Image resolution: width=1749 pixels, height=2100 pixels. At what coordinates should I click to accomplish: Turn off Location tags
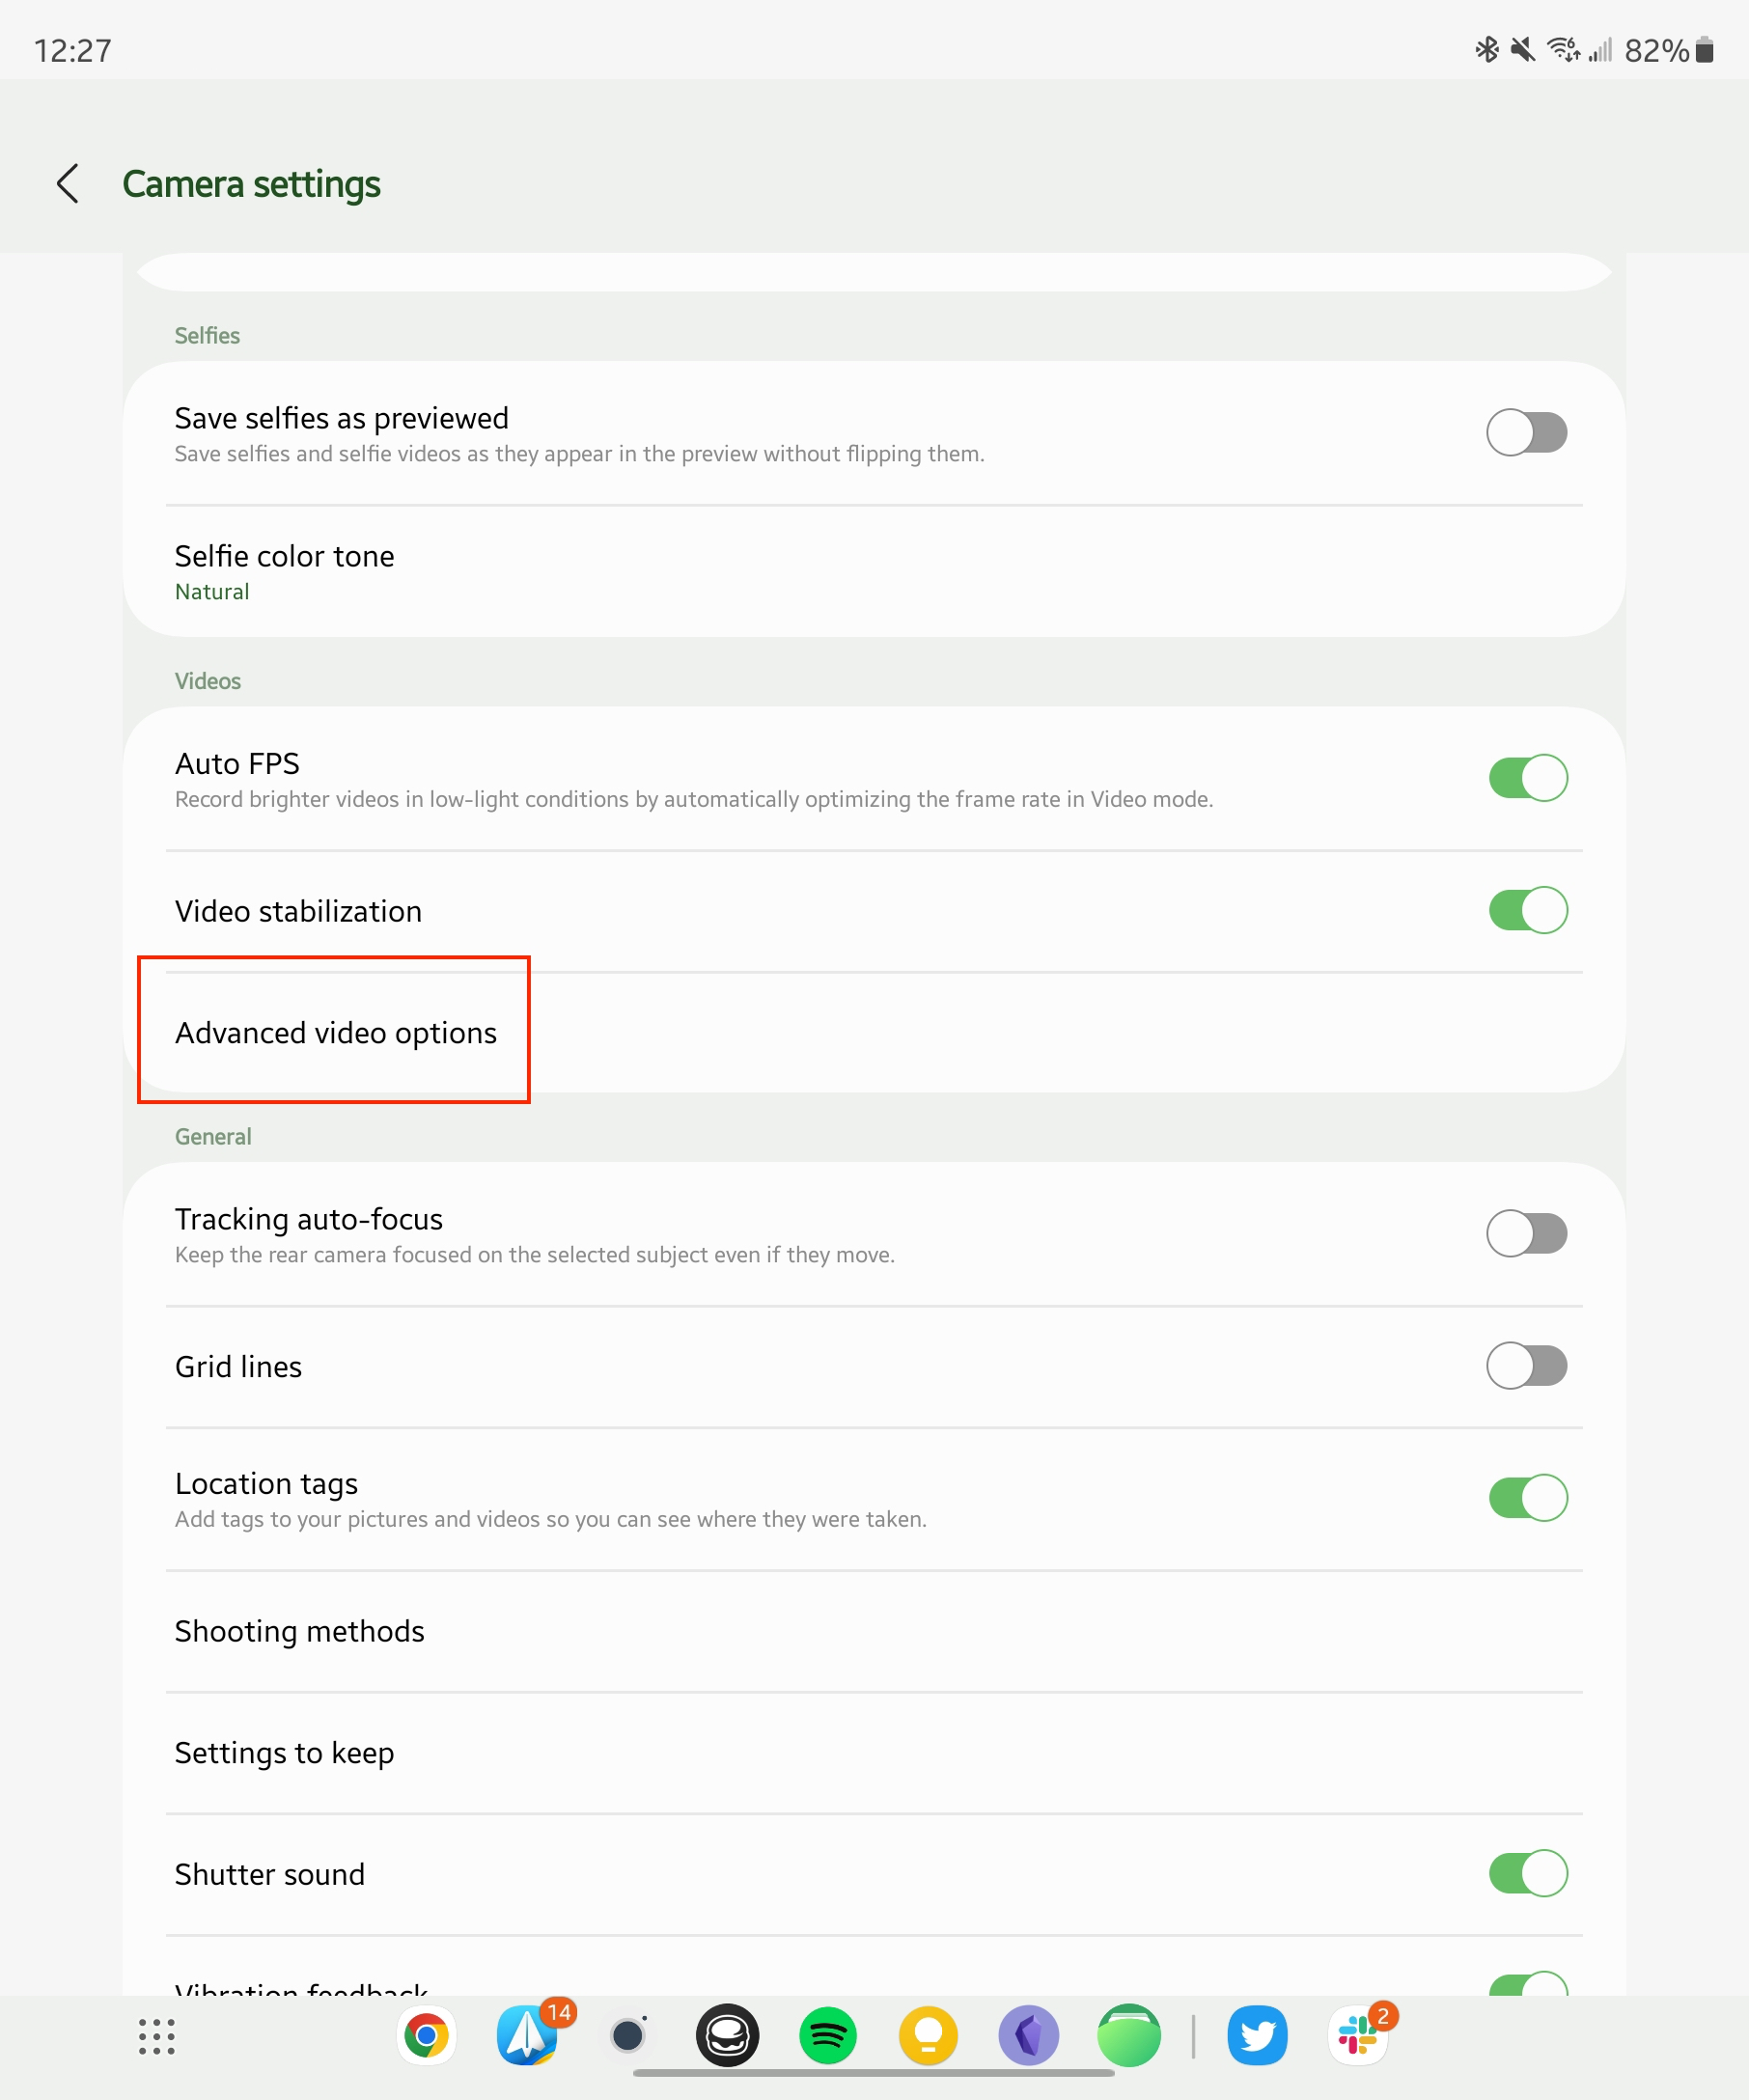pos(1527,1498)
